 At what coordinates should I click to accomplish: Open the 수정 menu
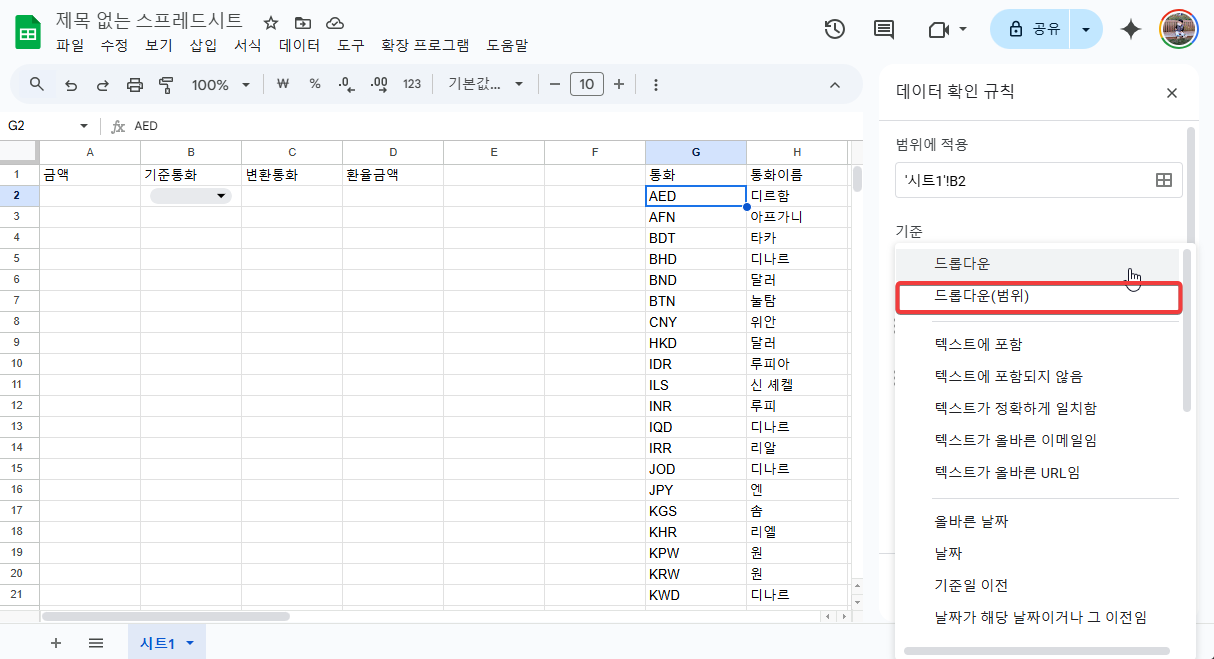114,45
